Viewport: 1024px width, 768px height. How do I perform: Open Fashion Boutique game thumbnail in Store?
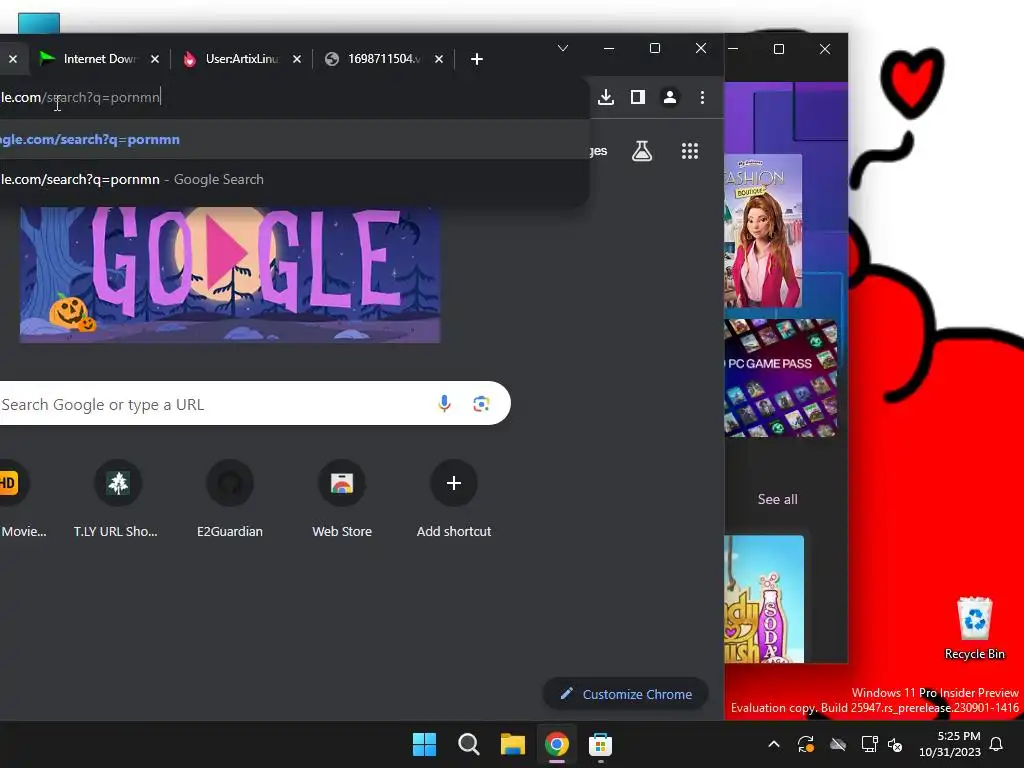(x=763, y=231)
